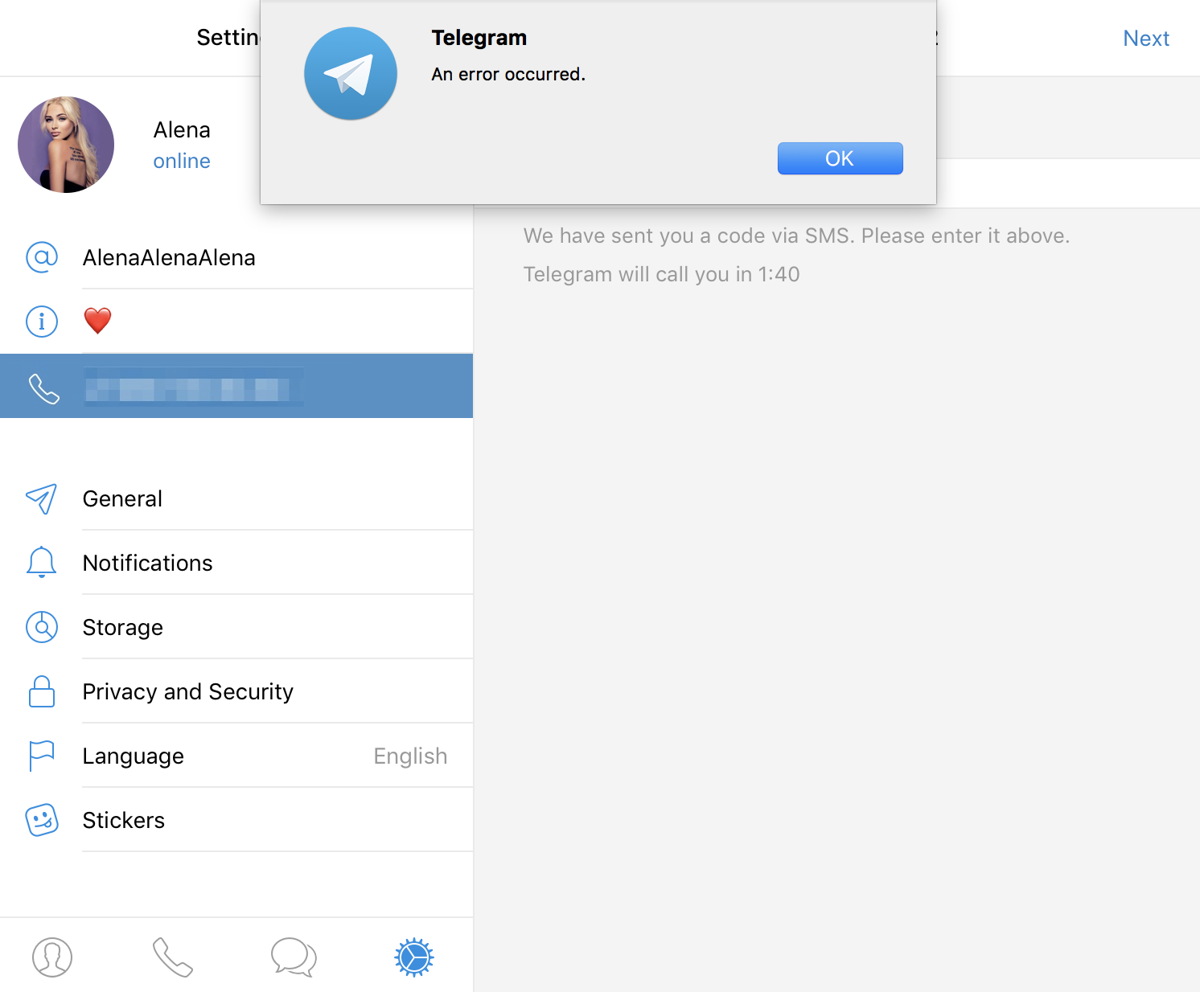Click the pie chart icon beside Storage

coord(41,627)
